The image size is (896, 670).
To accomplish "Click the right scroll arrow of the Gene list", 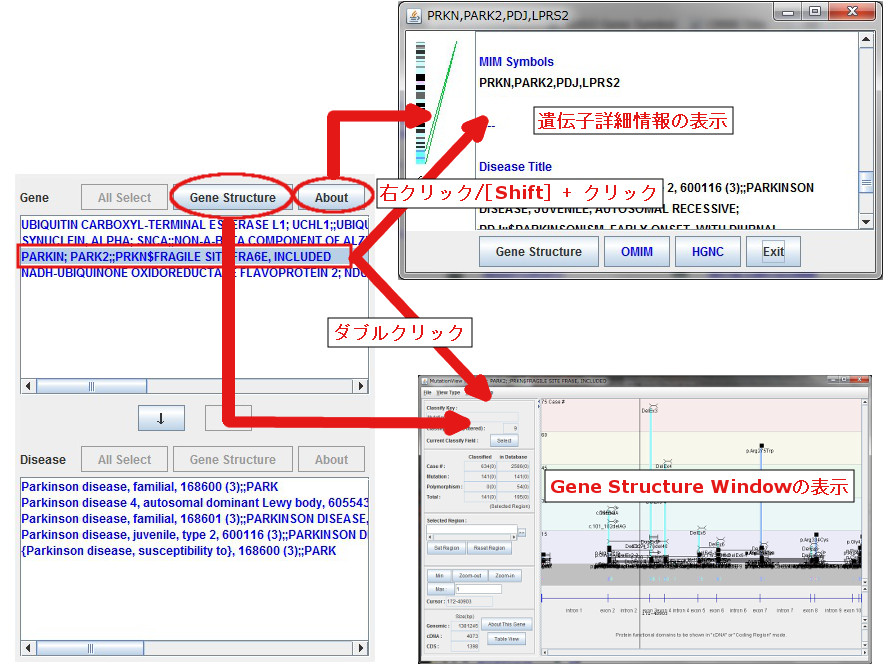I will coord(361,386).
